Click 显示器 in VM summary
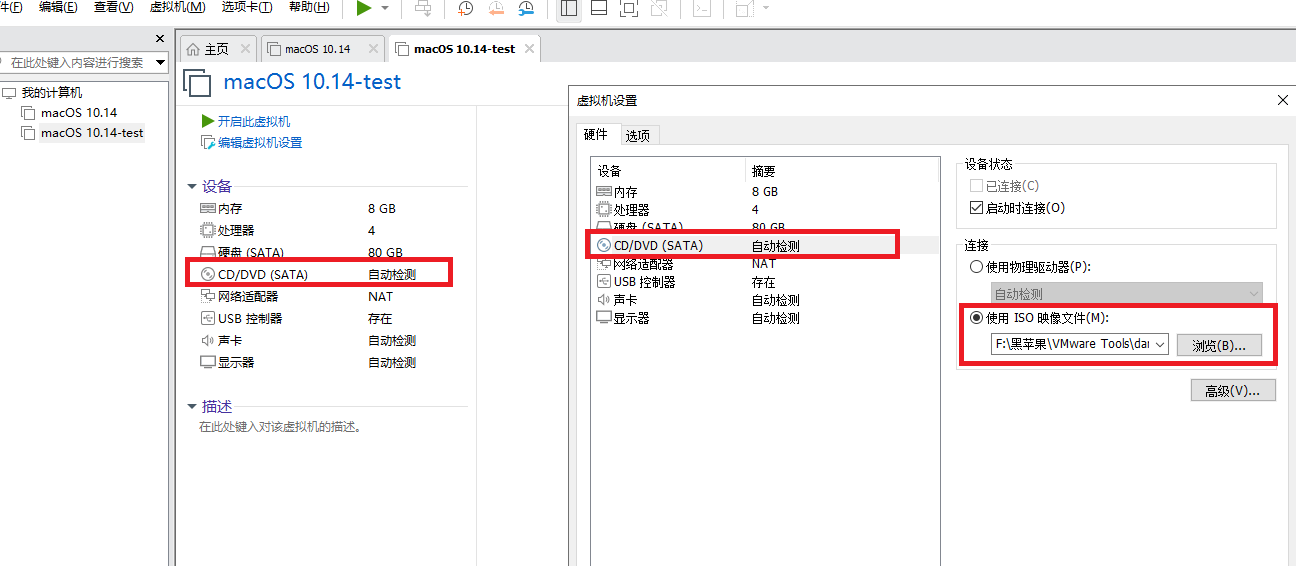This screenshot has height=566, width=1296. 236,362
